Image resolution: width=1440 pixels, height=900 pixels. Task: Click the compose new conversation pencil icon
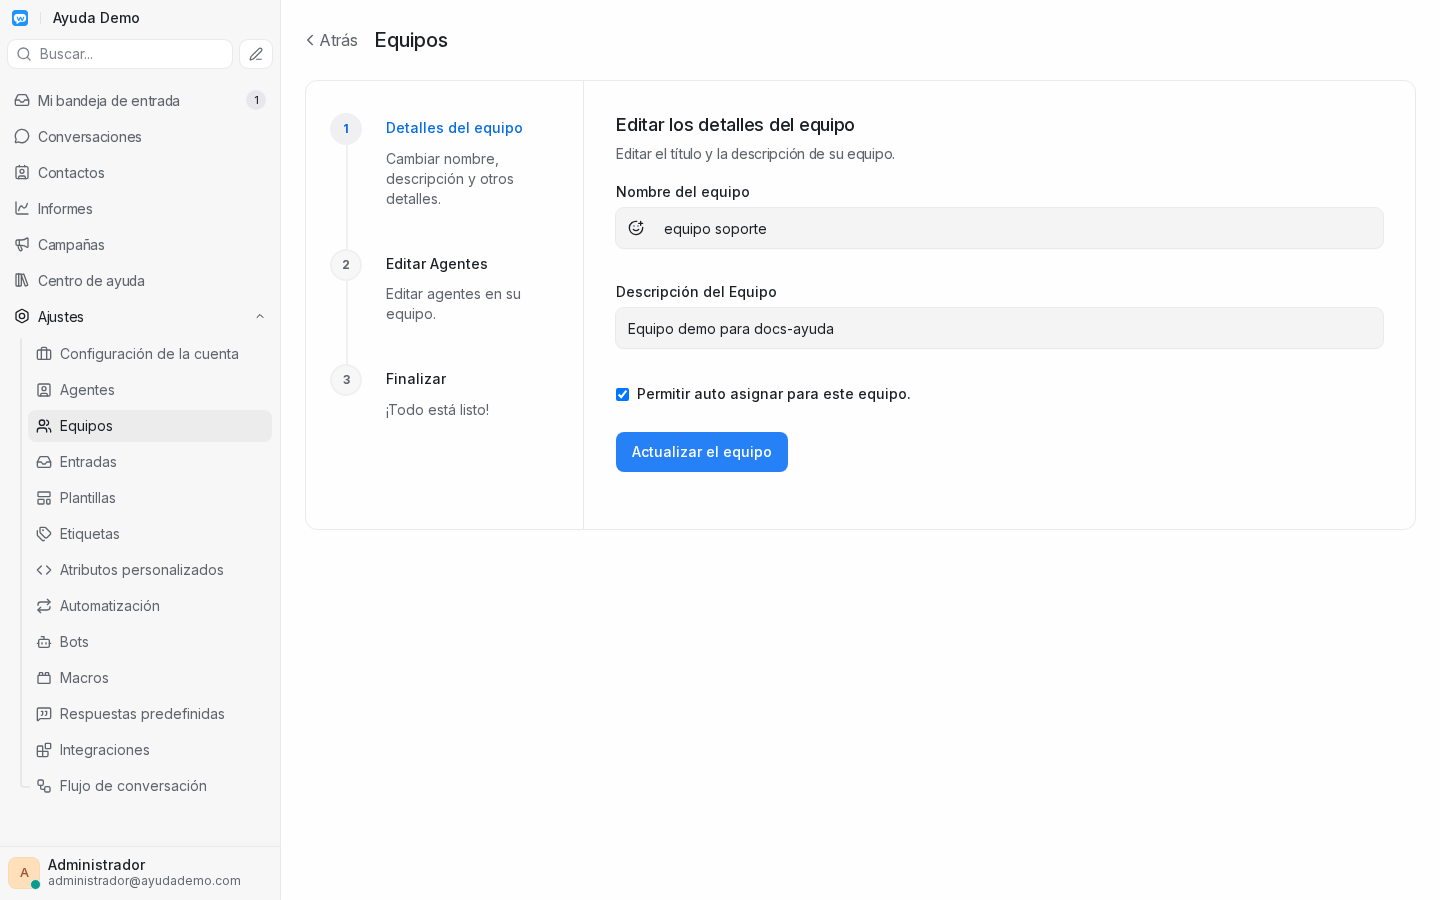point(256,54)
